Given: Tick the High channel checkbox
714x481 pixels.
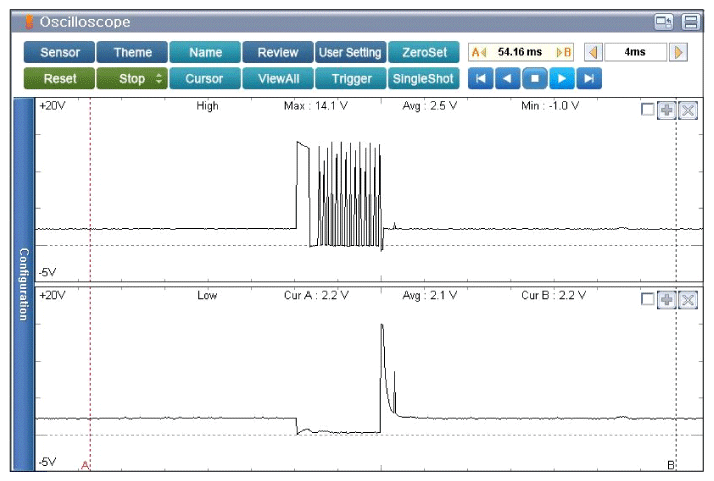Looking at the screenshot, I should [648, 110].
